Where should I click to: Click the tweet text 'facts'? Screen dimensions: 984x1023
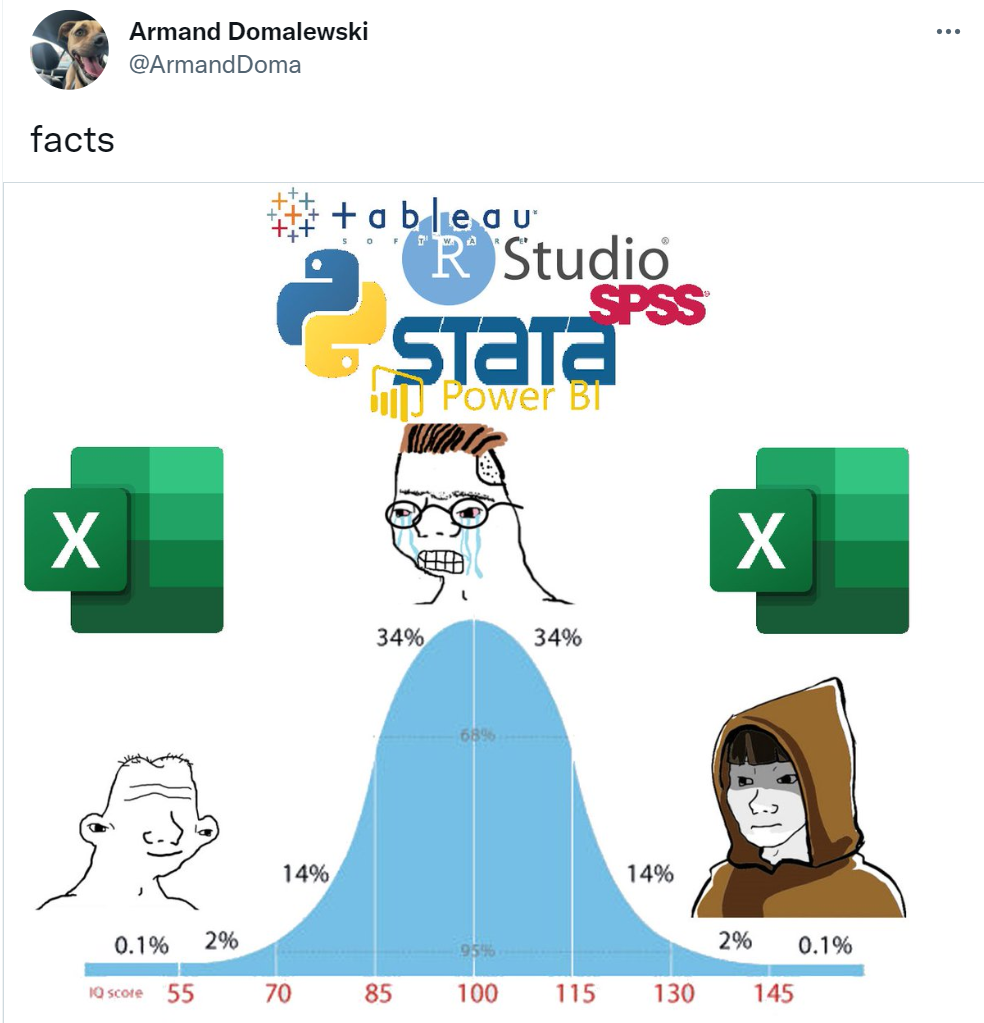pyautogui.click(x=72, y=140)
